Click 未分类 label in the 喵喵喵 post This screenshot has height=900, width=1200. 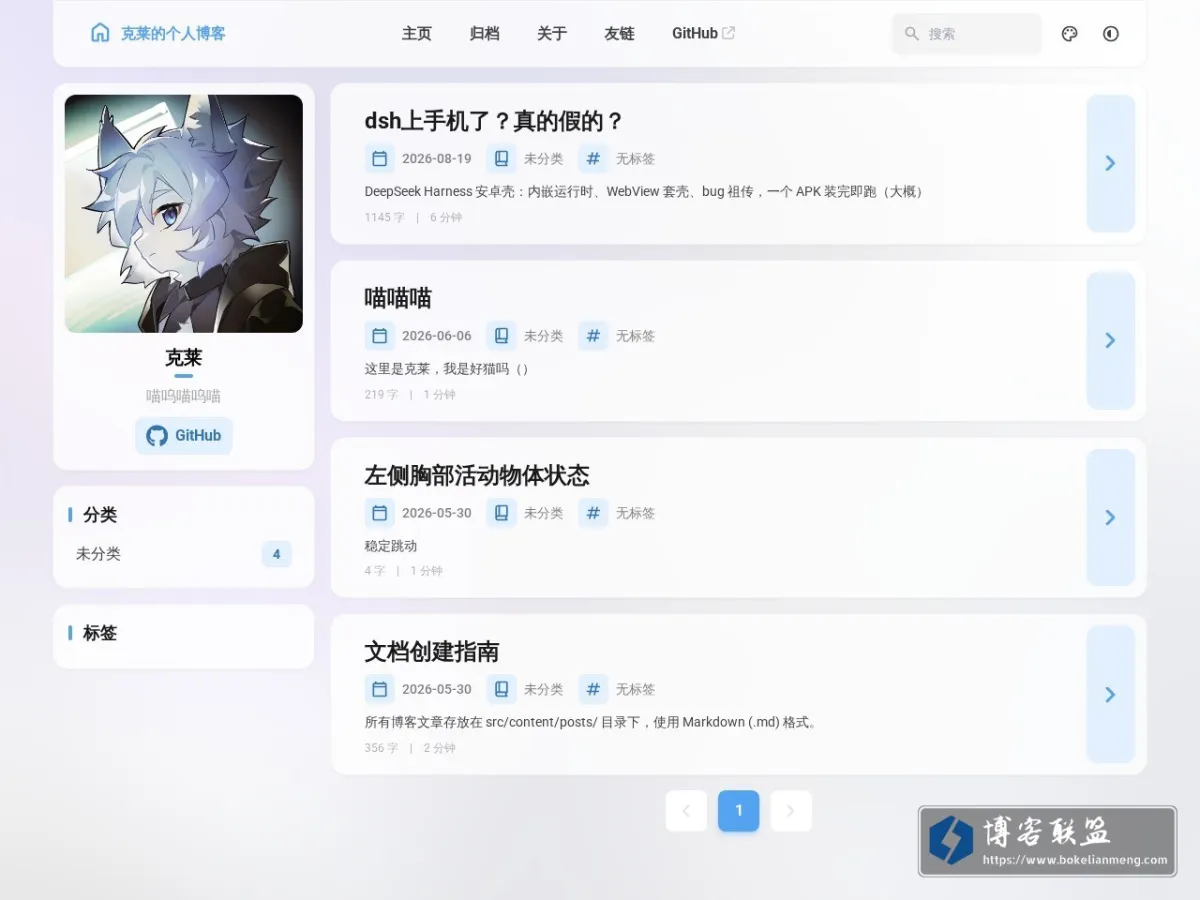[544, 336]
